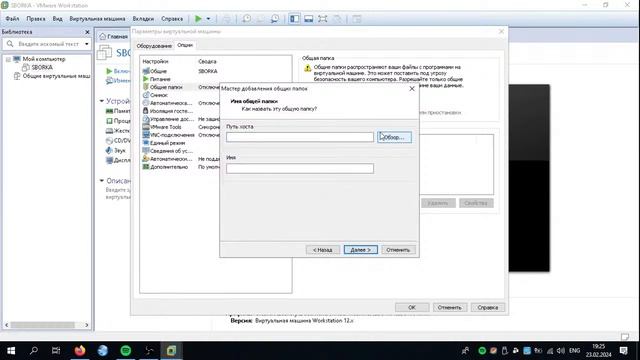Image resolution: width=640 pixels, height=360 pixels.
Task: Select the Единый режим settings row
Action: click(x=180, y=143)
